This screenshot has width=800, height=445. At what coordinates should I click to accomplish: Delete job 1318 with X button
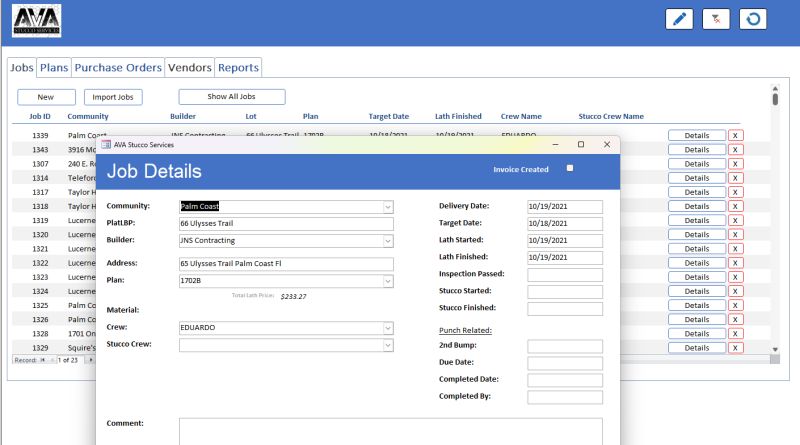coord(735,206)
